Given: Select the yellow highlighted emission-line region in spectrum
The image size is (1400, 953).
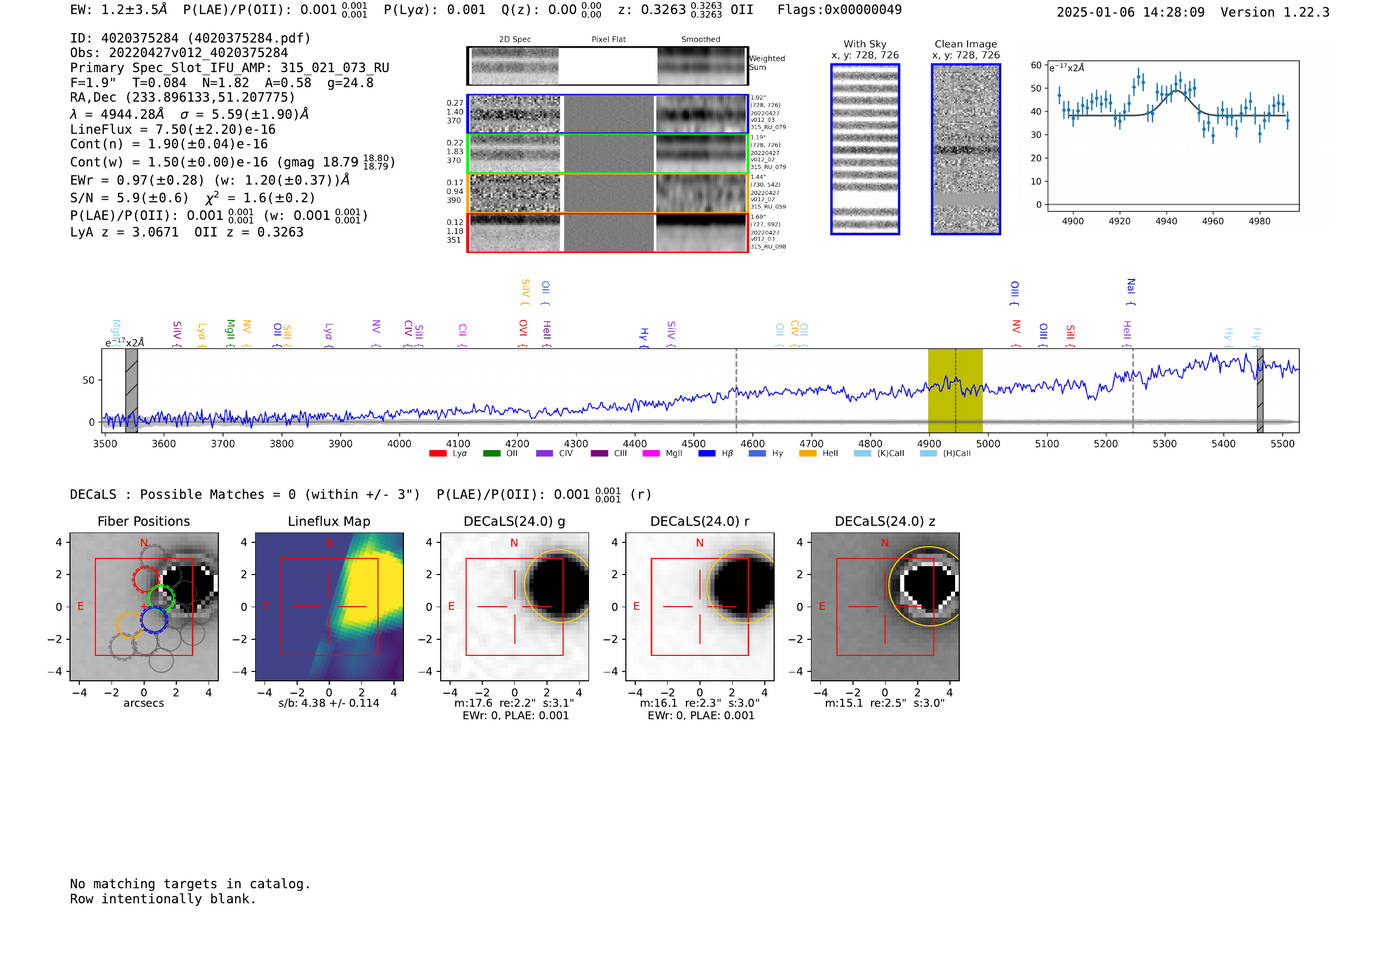Looking at the screenshot, I should [x=955, y=390].
